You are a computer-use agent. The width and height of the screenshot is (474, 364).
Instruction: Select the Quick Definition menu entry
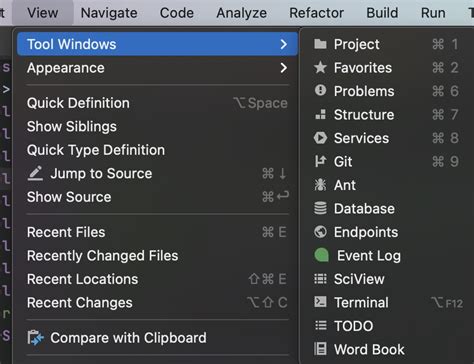tap(157, 103)
